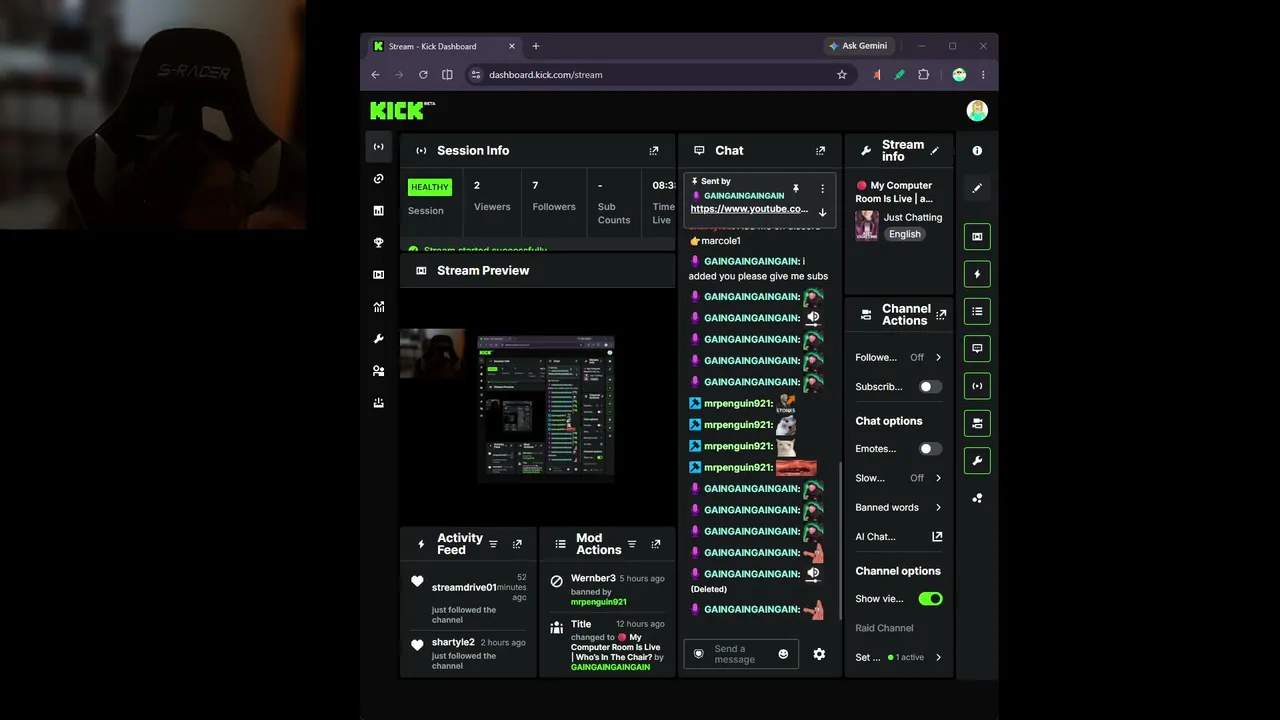Toggle Stream Preview widget in right sidebar

[977, 237]
